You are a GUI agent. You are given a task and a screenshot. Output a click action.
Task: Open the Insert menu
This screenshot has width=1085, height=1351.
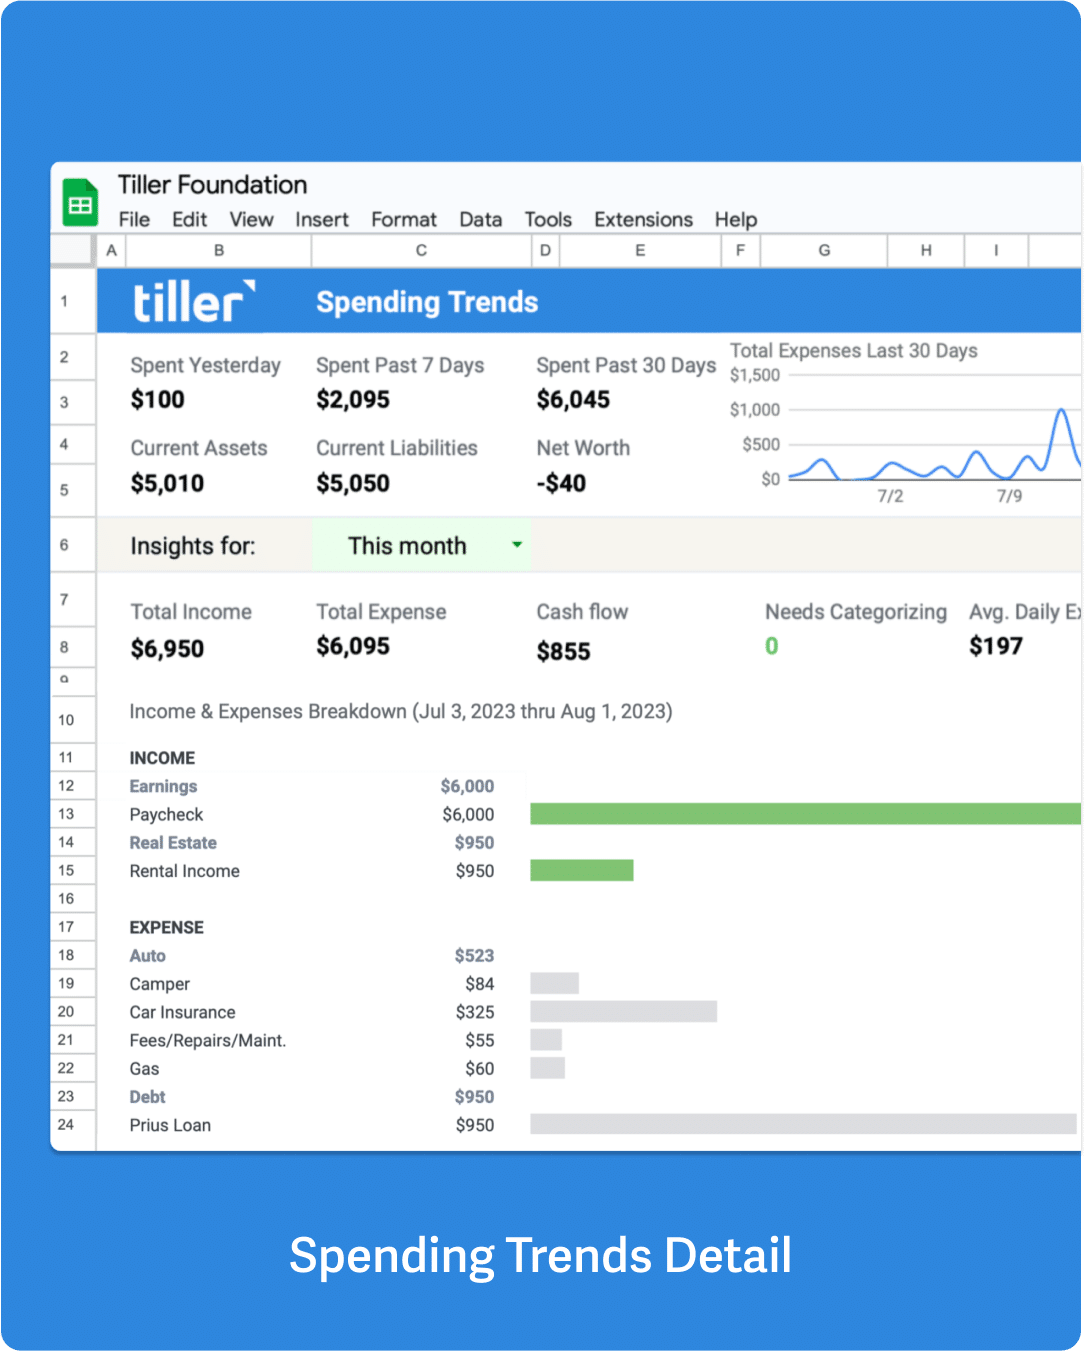[322, 219]
